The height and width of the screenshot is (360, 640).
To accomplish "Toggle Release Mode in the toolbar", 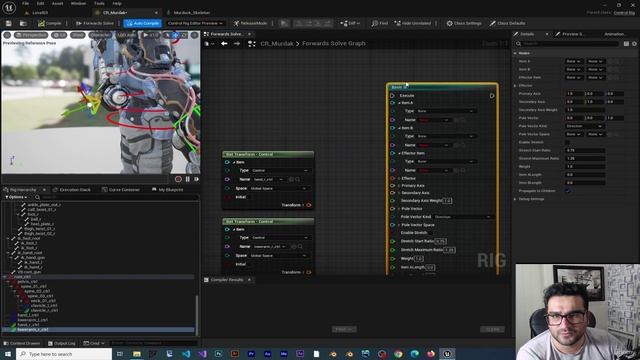I will (x=250, y=23).
